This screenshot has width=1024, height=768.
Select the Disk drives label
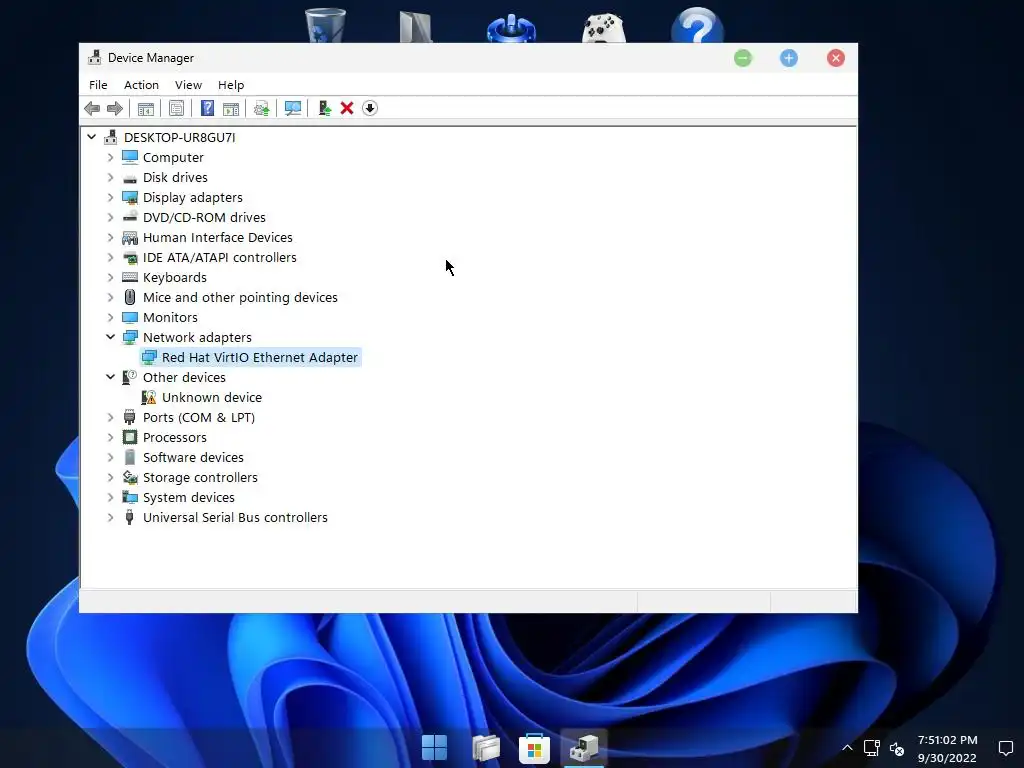(x=175, y=178)
